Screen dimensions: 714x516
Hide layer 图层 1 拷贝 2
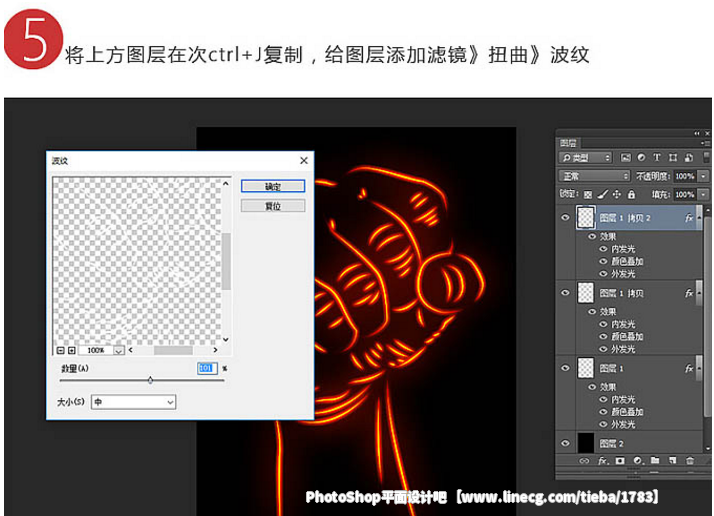point(565,217)
